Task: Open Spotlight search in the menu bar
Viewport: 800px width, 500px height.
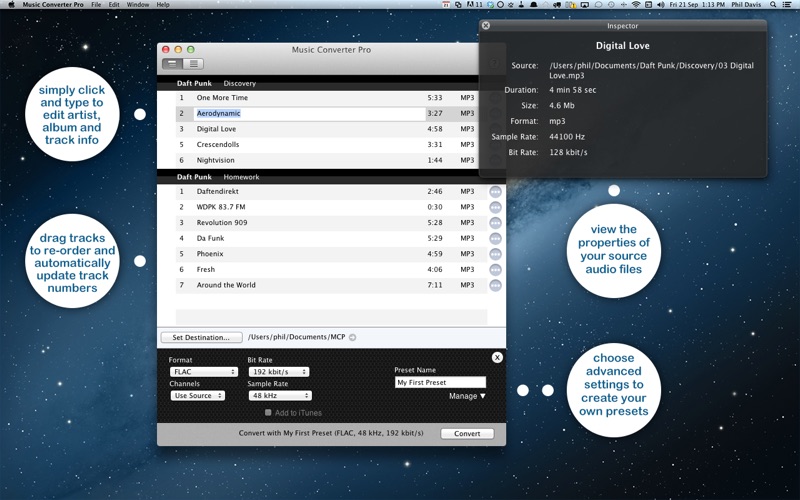Action: click(774, 5)
